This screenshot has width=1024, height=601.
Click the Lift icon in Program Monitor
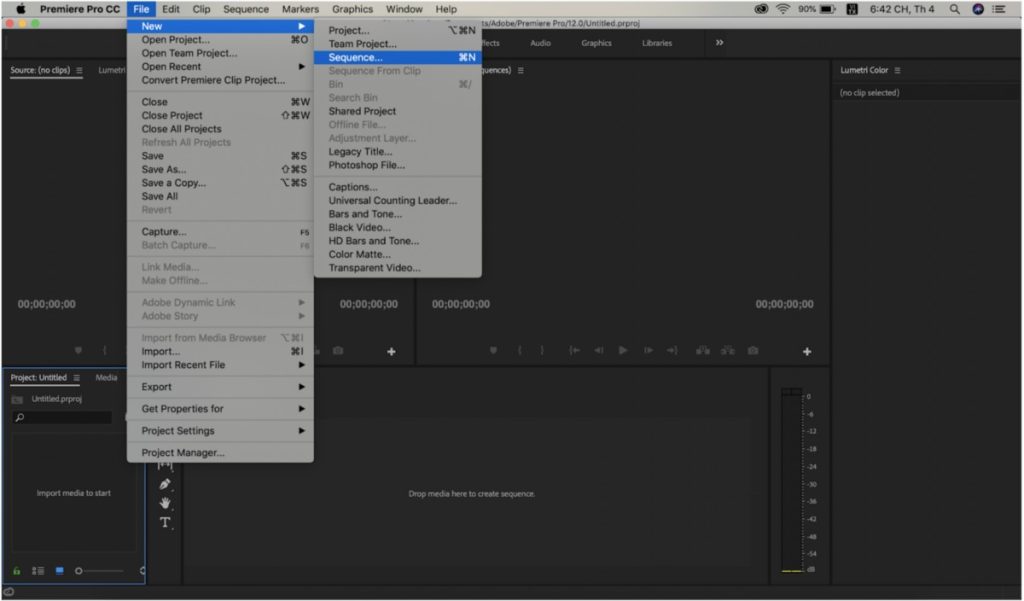(703, 351)
